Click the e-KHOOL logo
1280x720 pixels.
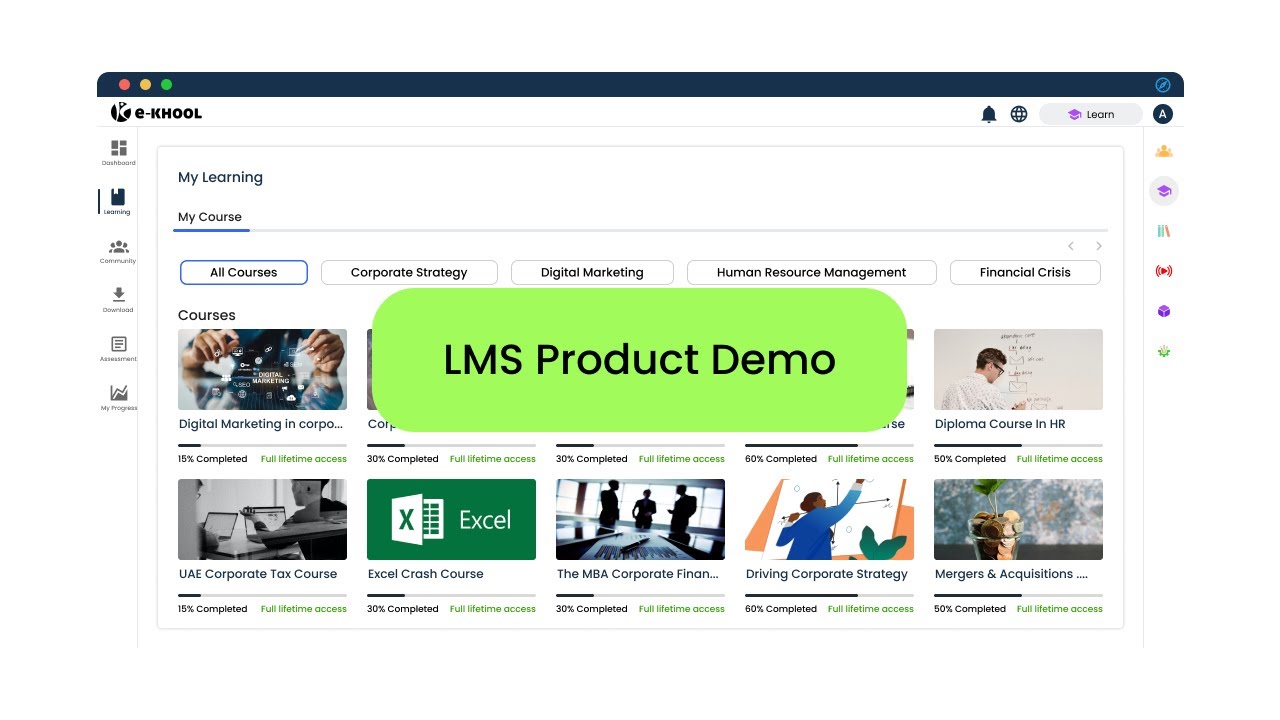pos(157,113)
